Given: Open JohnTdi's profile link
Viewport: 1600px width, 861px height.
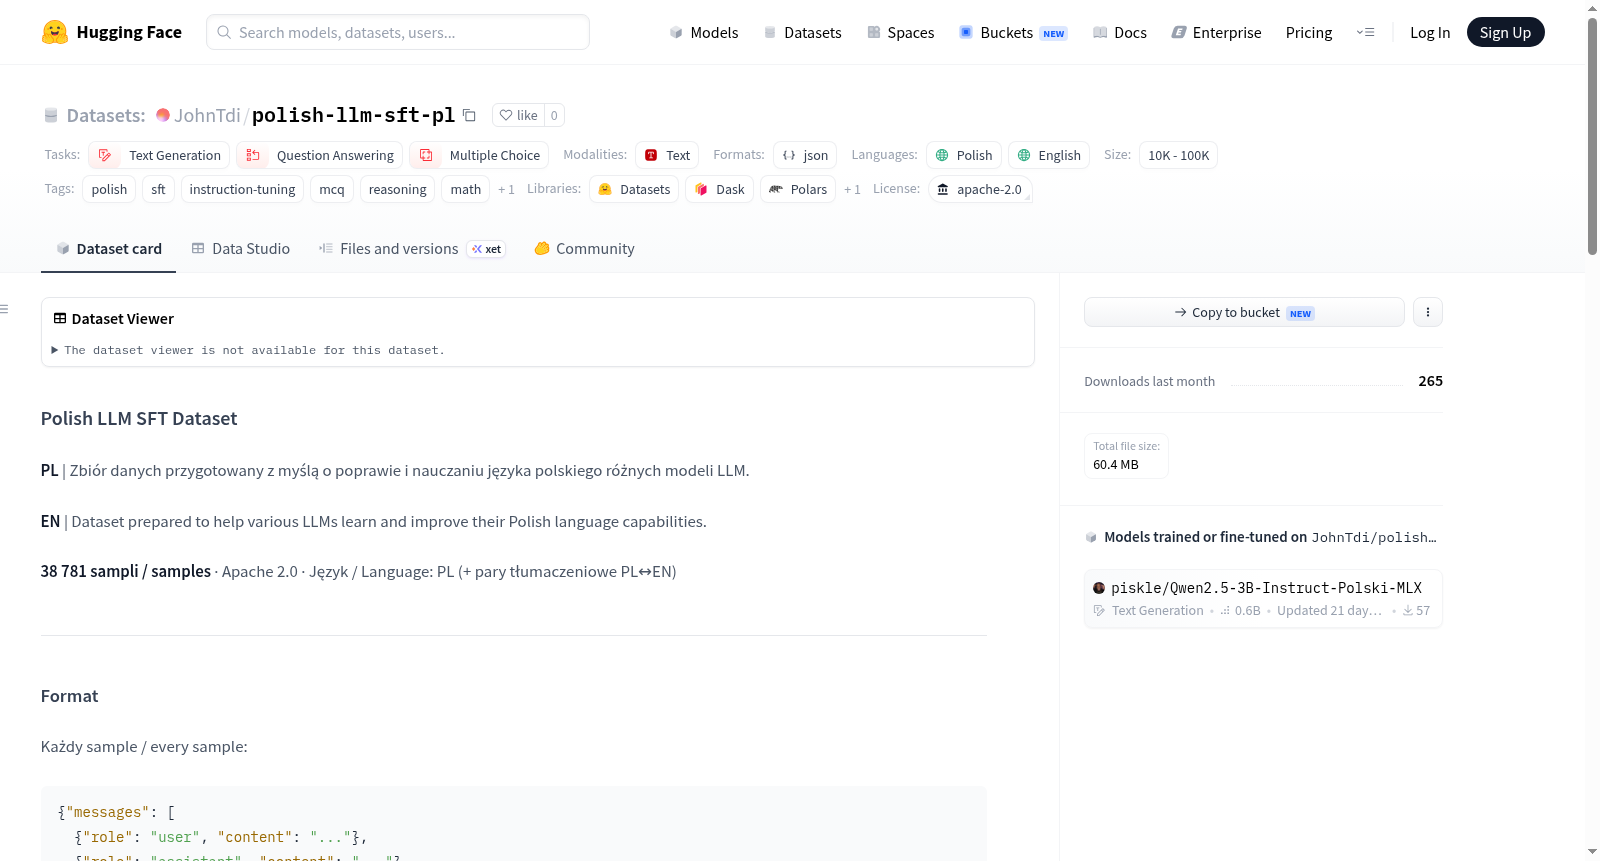Looking at the screenshot, I should [207, 115].
